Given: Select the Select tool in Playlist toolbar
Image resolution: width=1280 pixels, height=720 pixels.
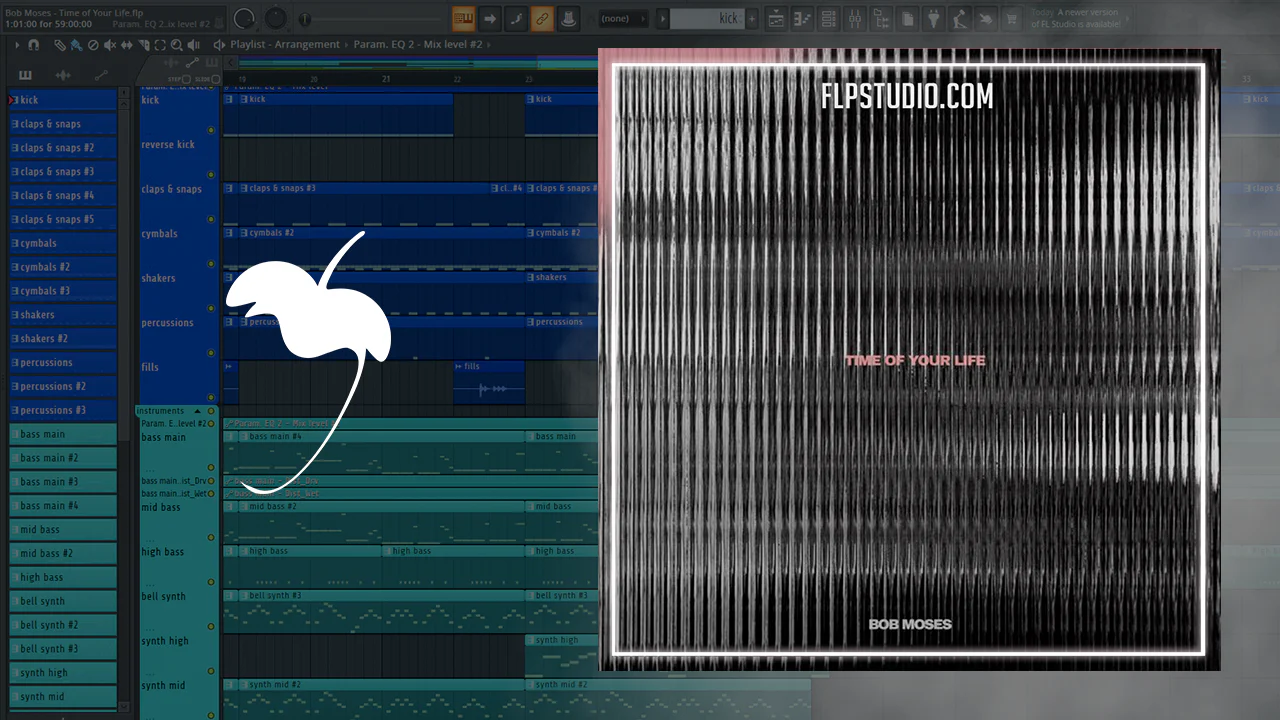Looking at the screenshot, I should [160, 45].
